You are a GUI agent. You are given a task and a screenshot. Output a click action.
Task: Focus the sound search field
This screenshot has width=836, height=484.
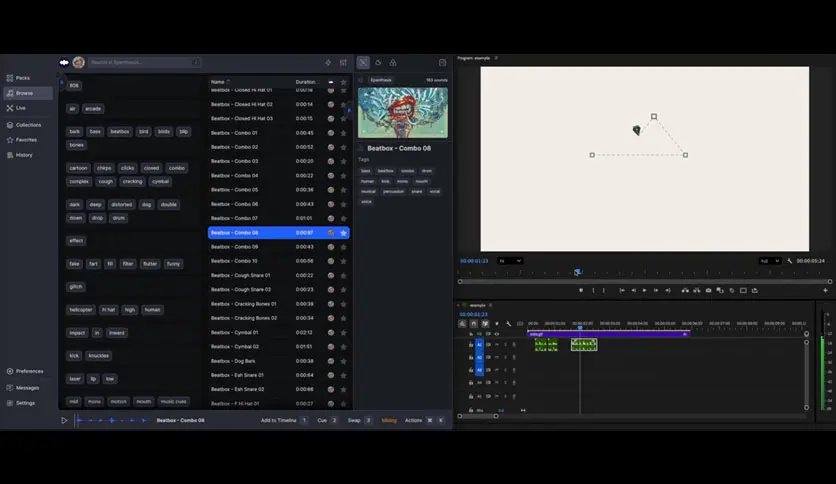(144, 62)
